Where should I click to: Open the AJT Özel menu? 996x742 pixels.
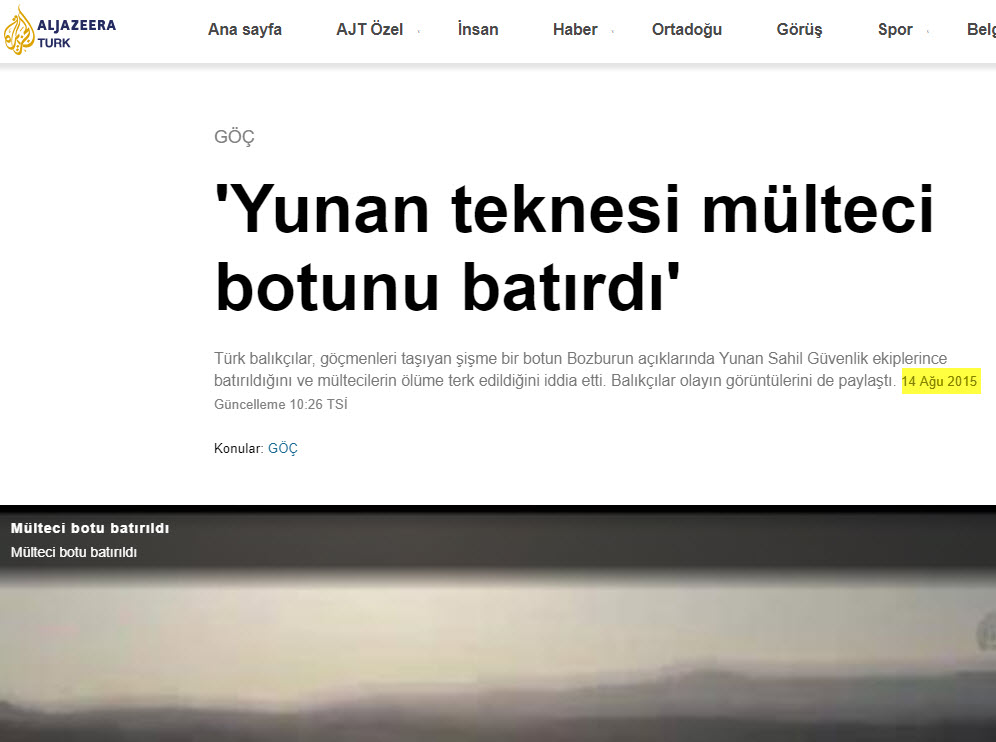(x=369, y=30)
